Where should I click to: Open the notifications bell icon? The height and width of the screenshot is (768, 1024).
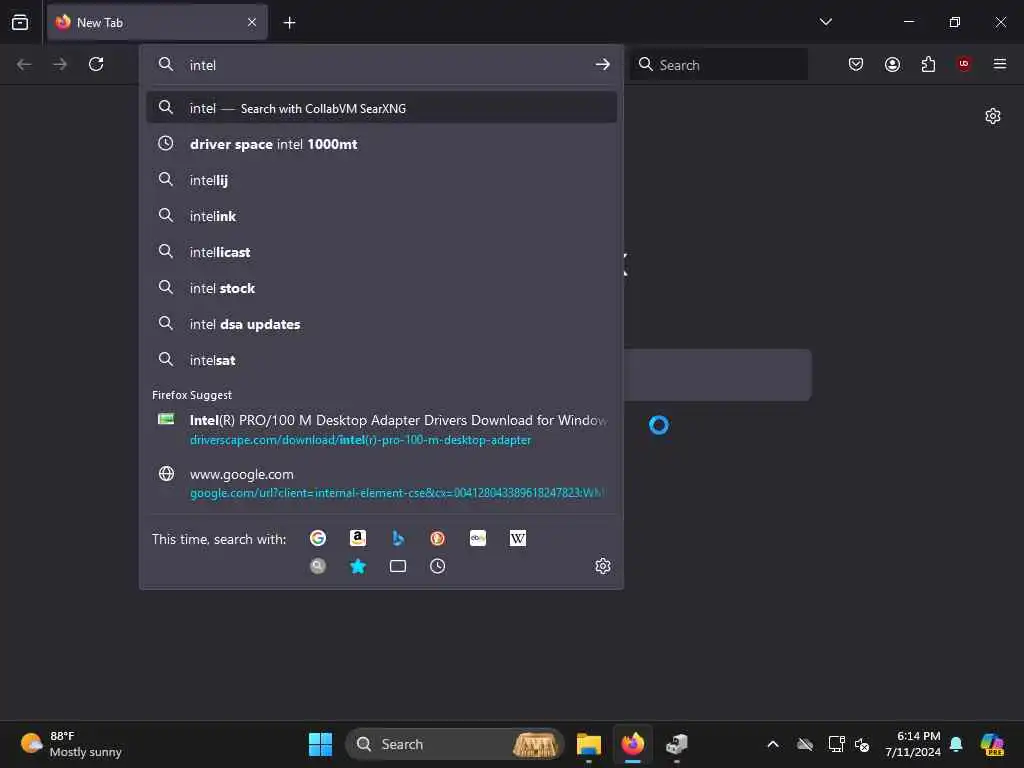click(x=956, y=744)
